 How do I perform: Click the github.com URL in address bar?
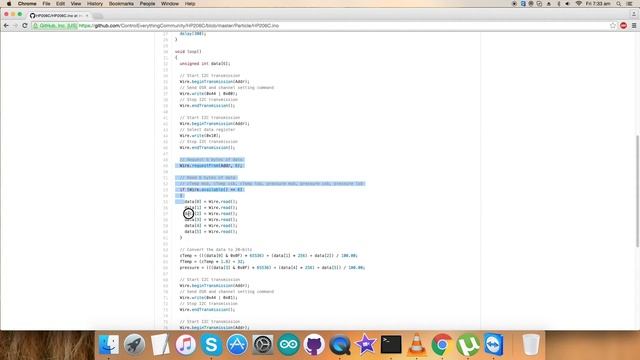[x=179, y=25]
